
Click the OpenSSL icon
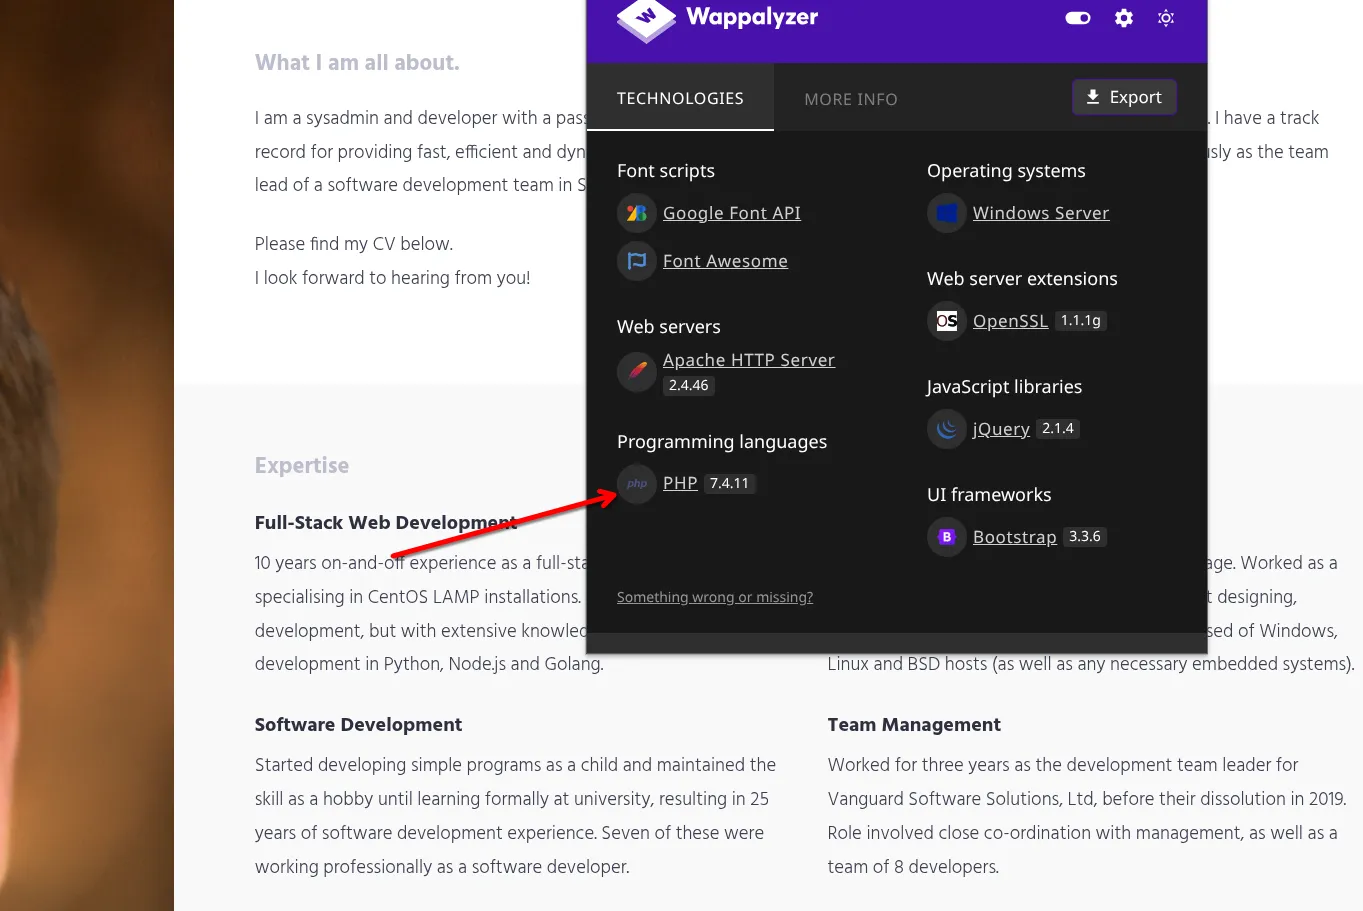pos(946,321)
